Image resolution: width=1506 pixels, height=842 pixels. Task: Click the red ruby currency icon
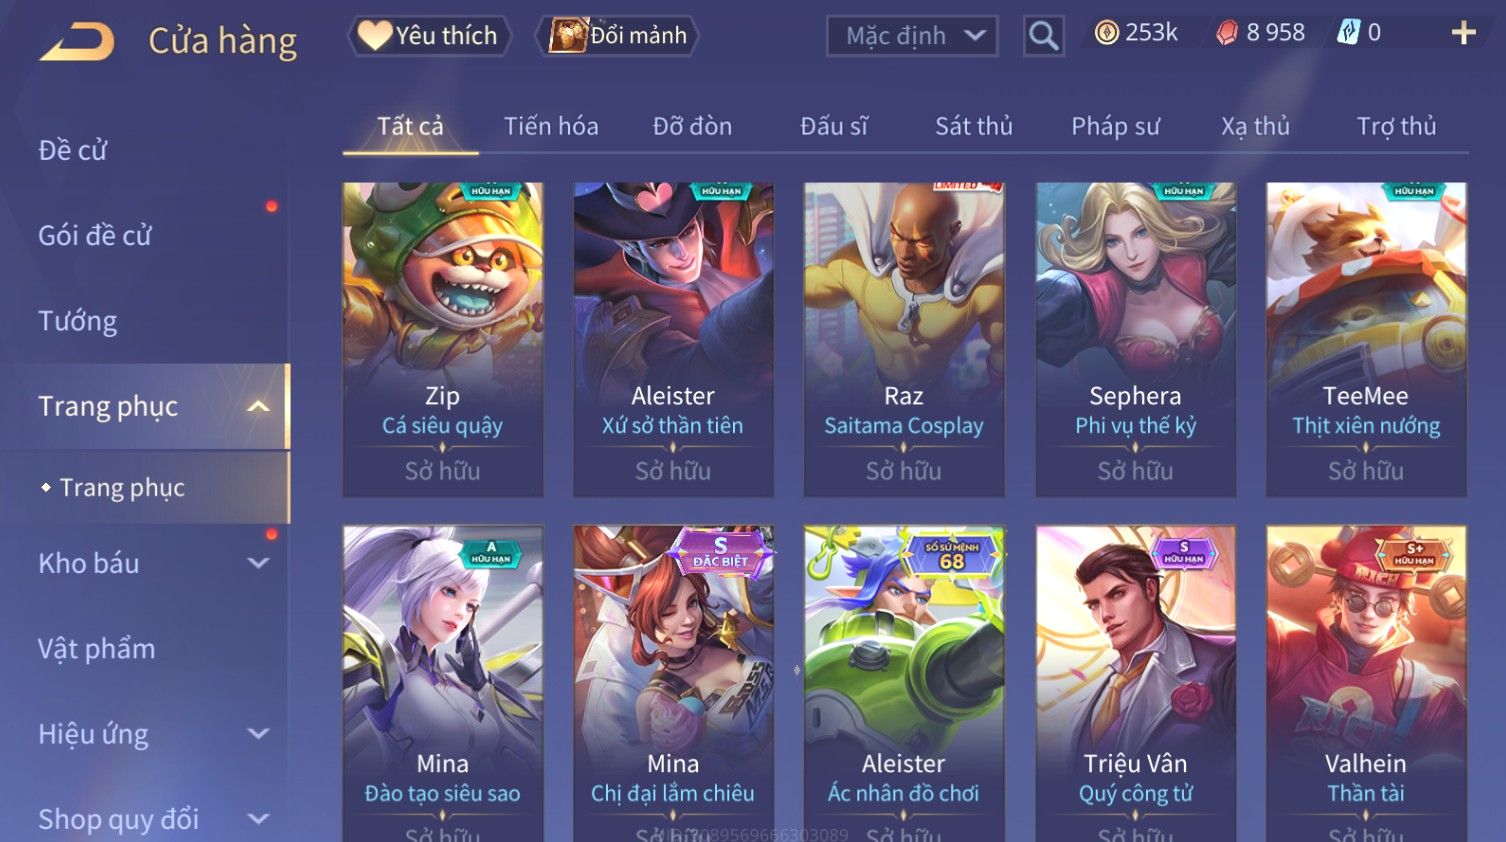(1227, 33)
